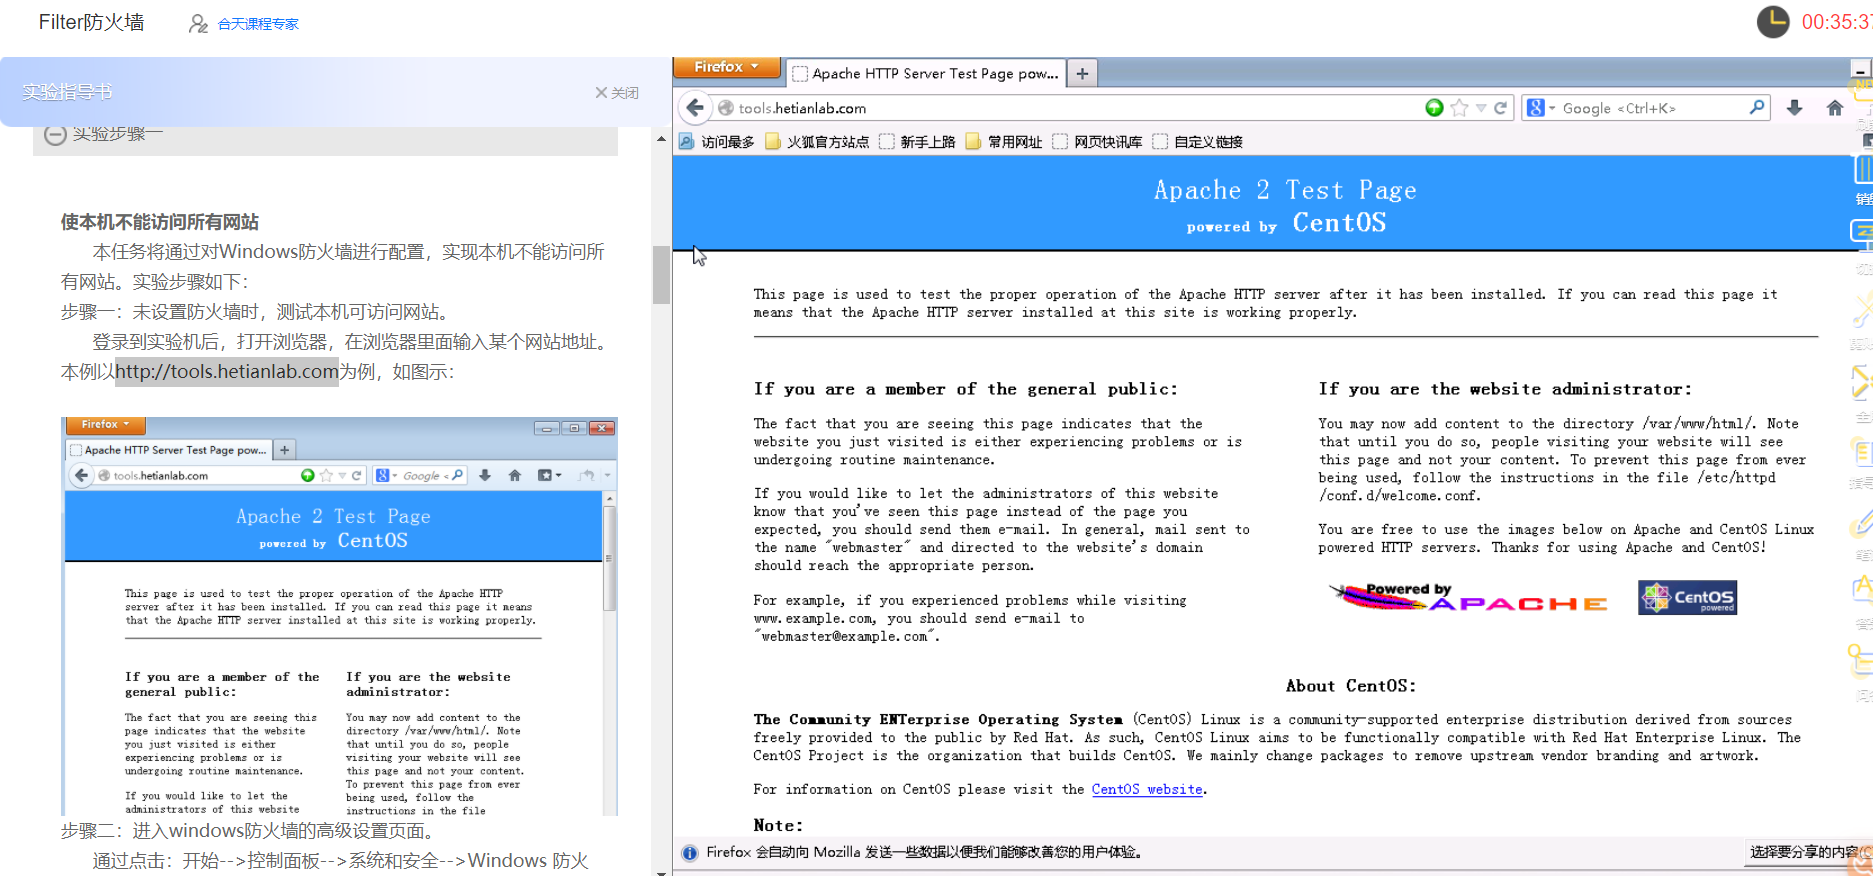
Task: Click the guide panel vertical scrollbar thumb
Action: point(661,274)
